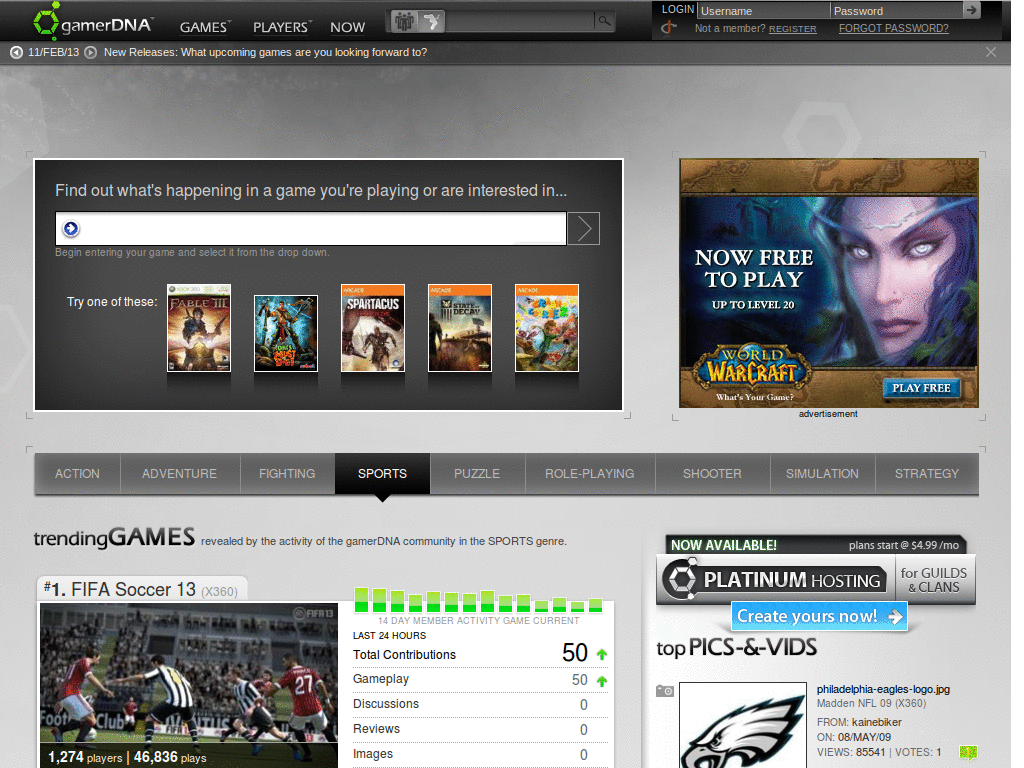
Task: Click the 11/FEB/13 date text
Action: coord(54,52)
